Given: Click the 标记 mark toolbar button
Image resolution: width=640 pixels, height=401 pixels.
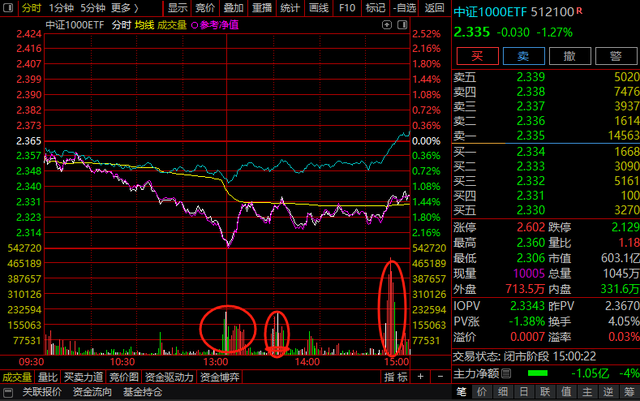Looking at the screenshot, I should [375, 8].
